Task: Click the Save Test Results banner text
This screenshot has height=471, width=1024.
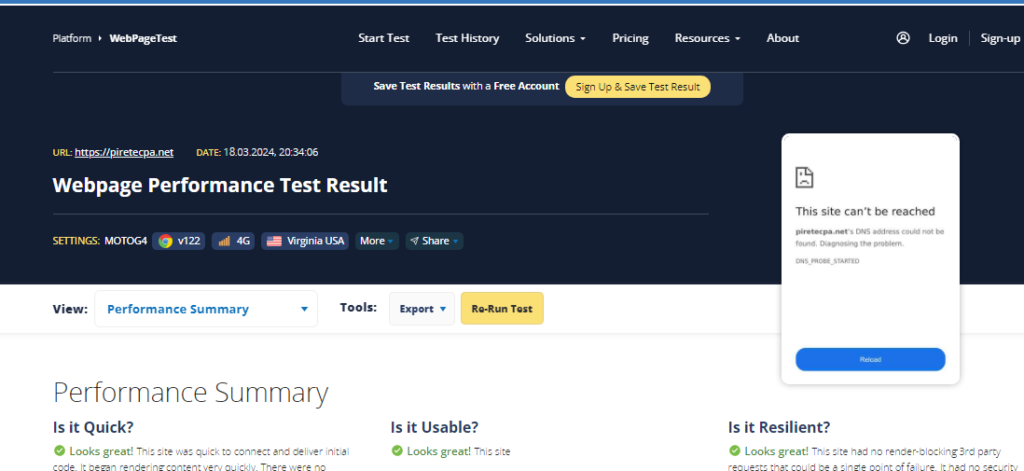Action: click(466, 86)
